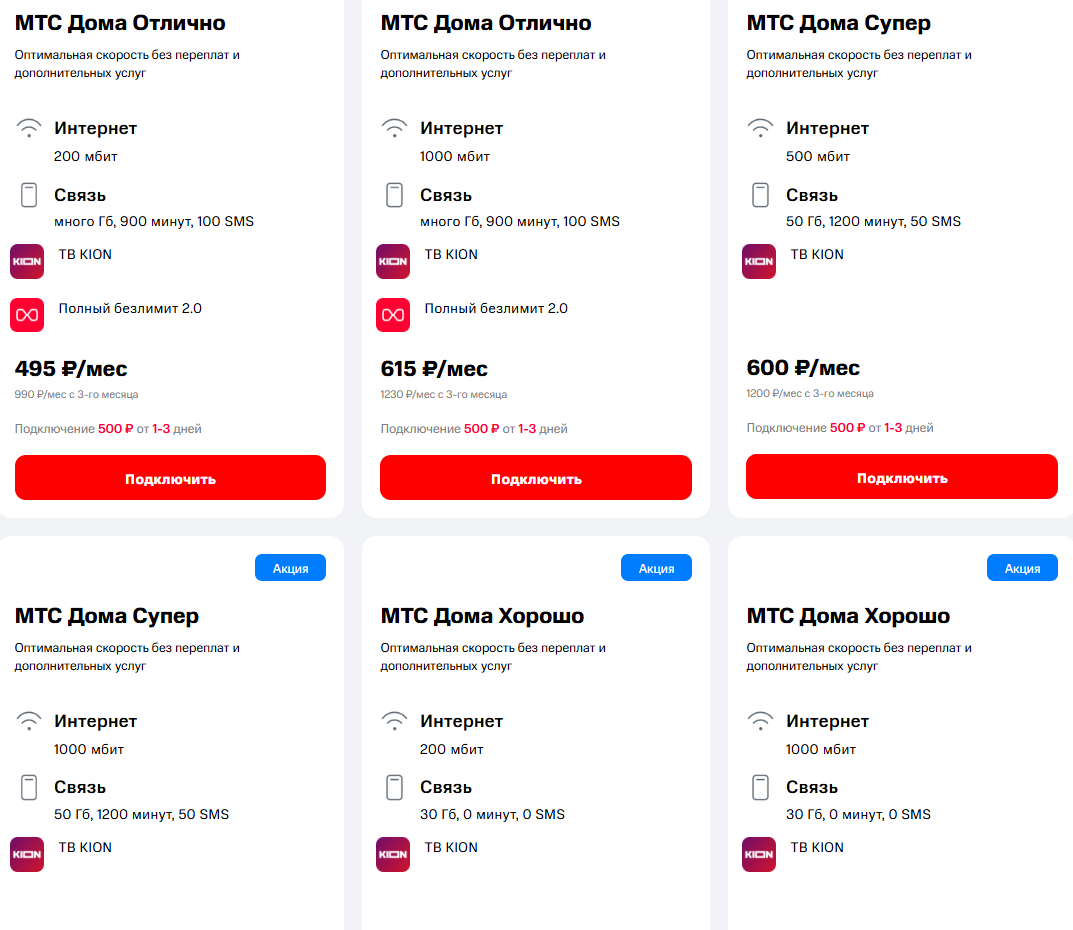Click the KION icon in the 600 ₽/мес card
1073x930 pixels.
(x=759, y=261)
